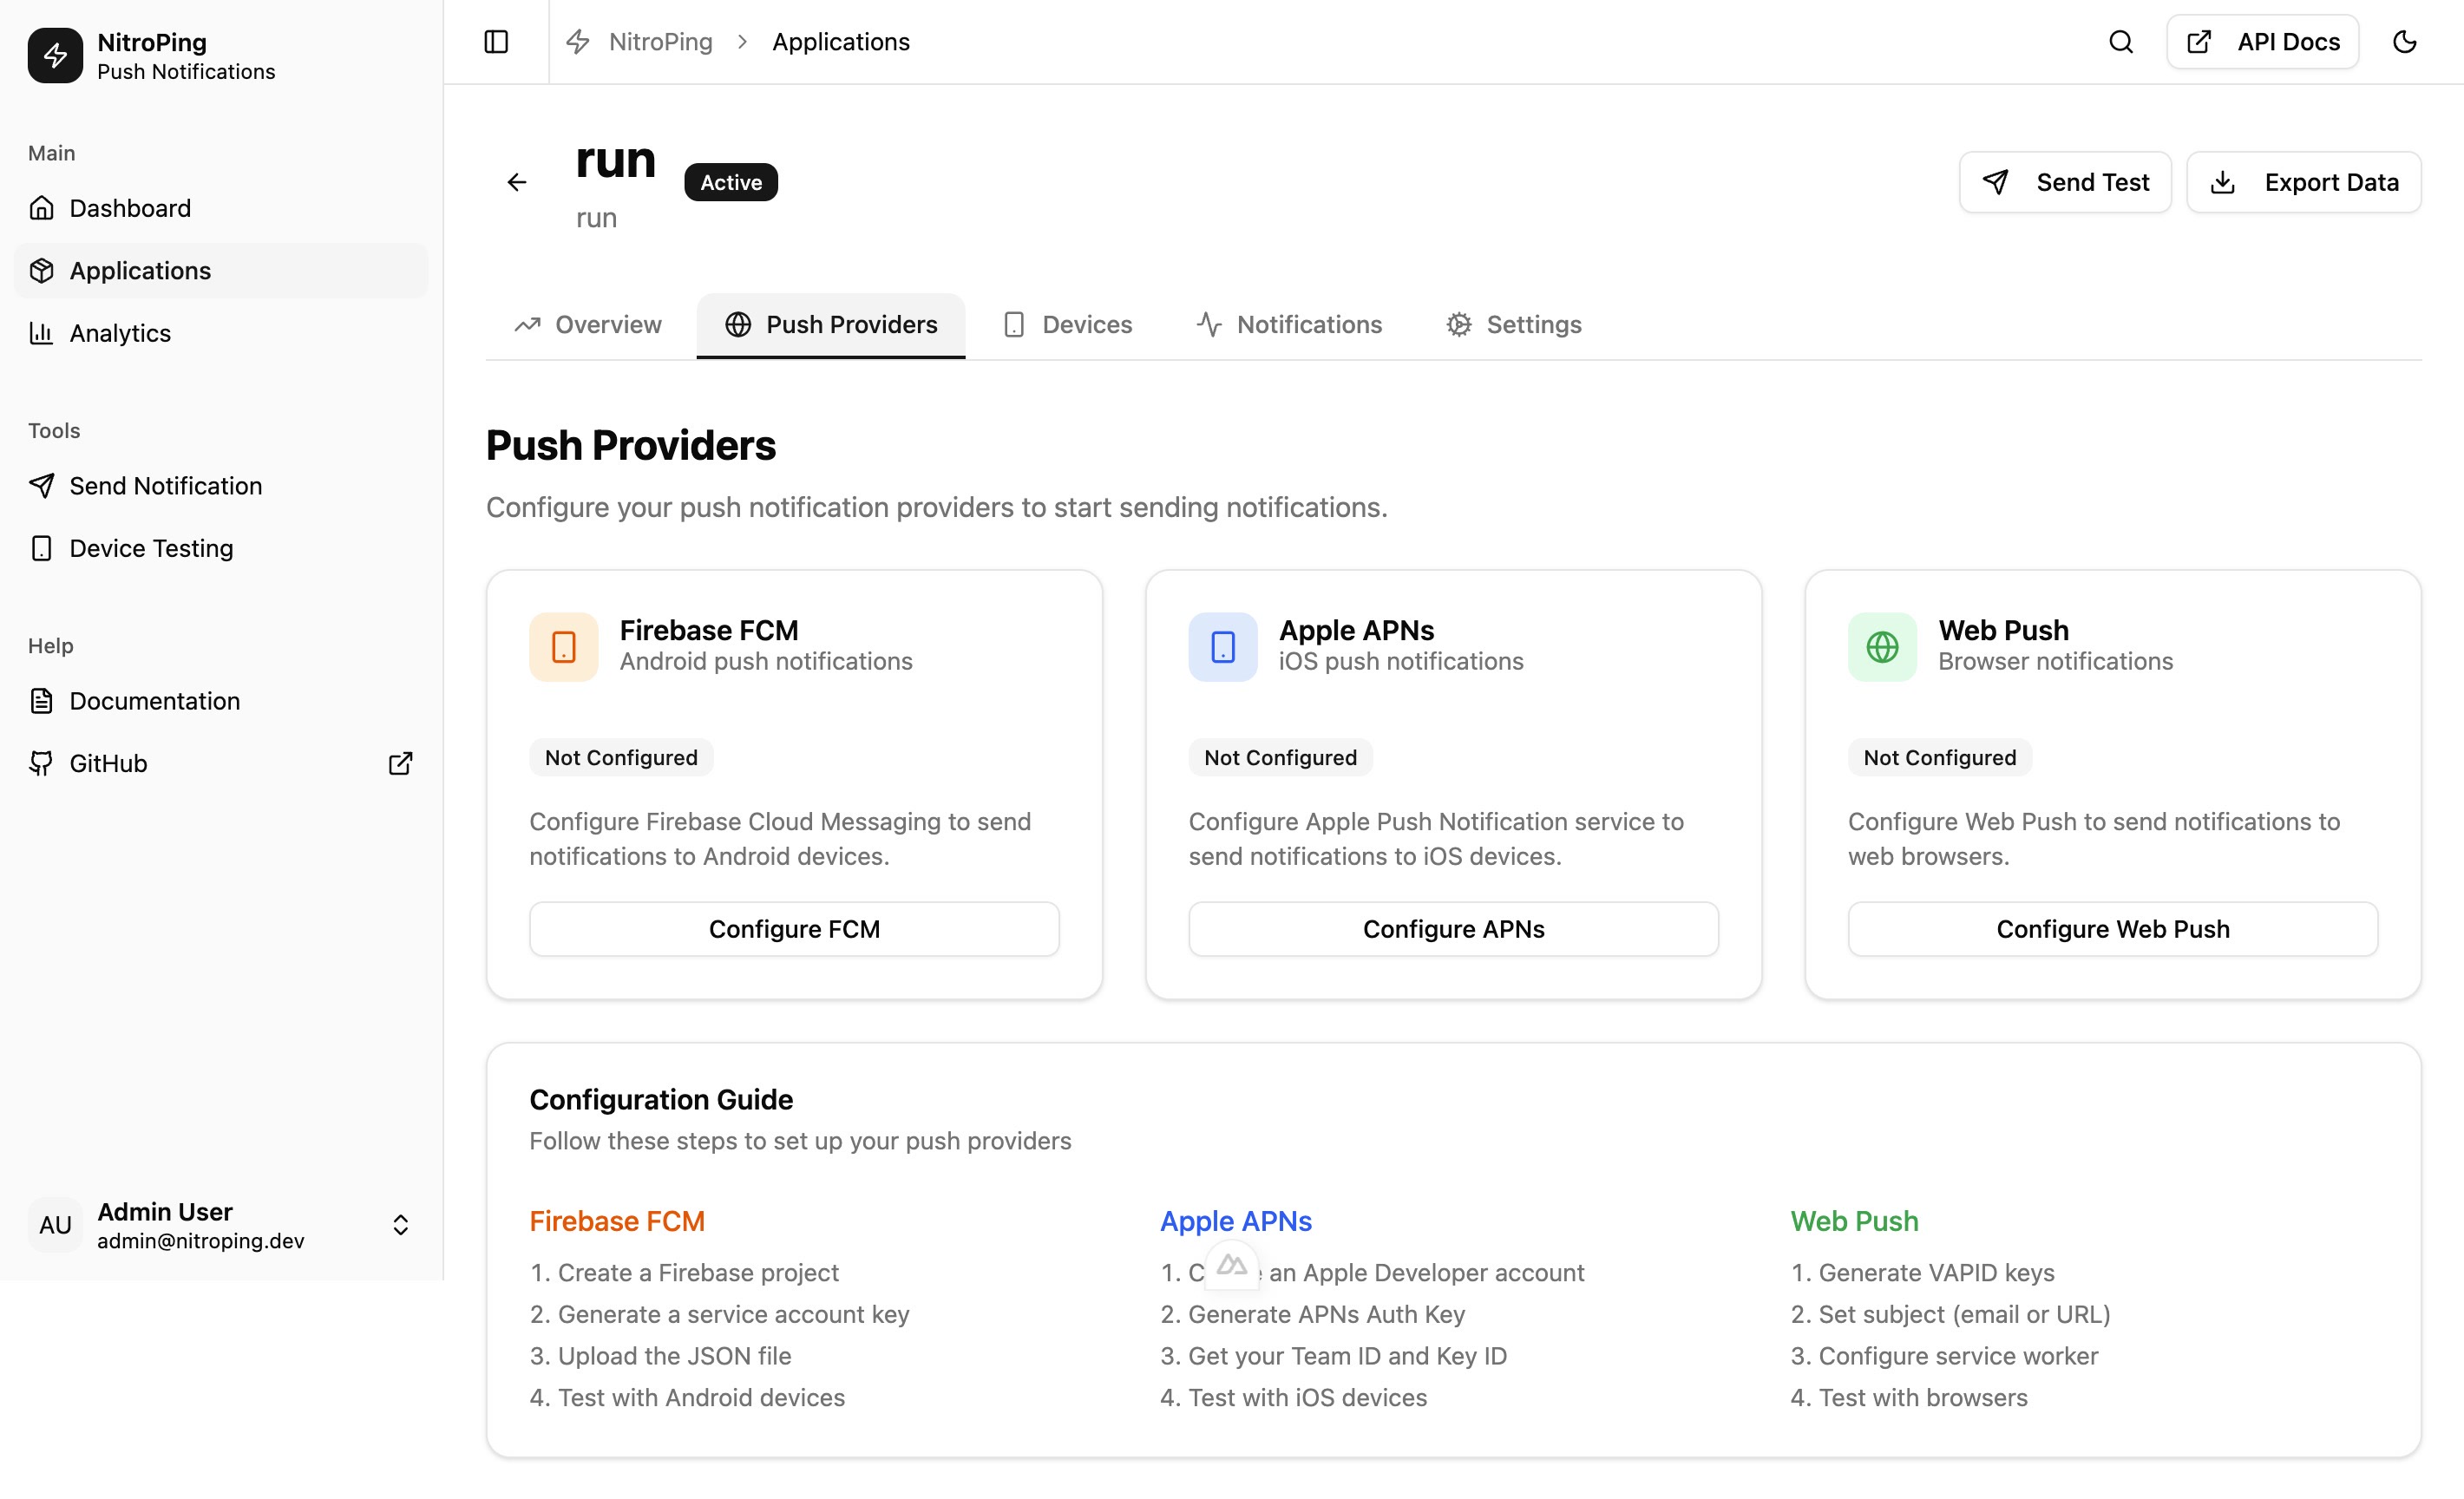Open GitHub link in sidebar
The image size is (2464, 1499).
221,764
